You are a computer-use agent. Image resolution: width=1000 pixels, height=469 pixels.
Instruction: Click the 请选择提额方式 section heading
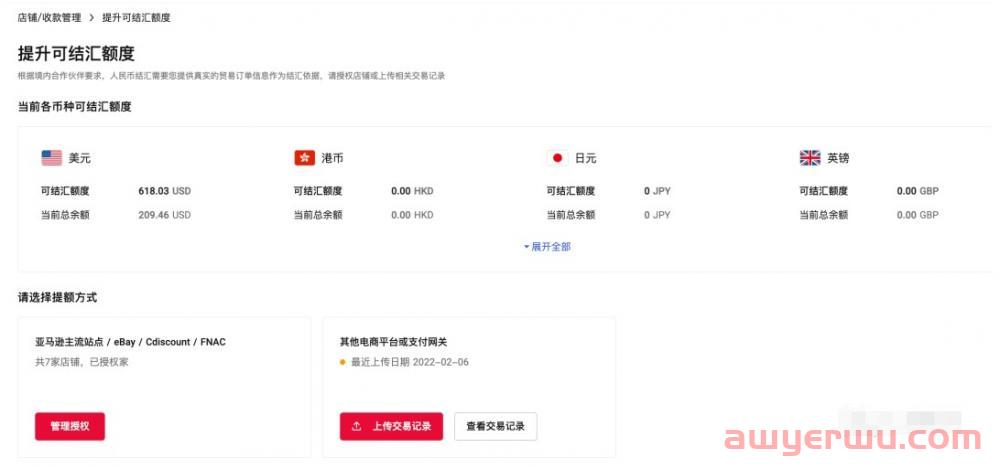click(57, 297)
